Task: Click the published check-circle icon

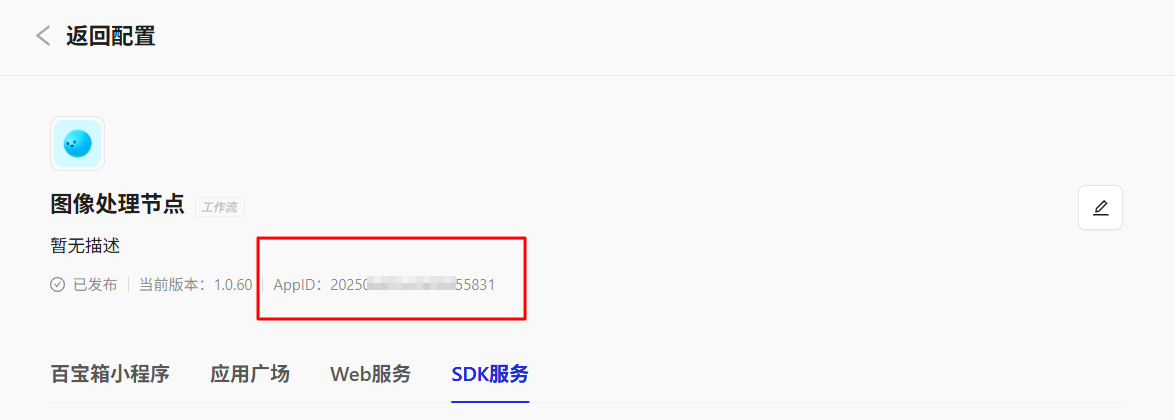Action: tap(58, 285)
